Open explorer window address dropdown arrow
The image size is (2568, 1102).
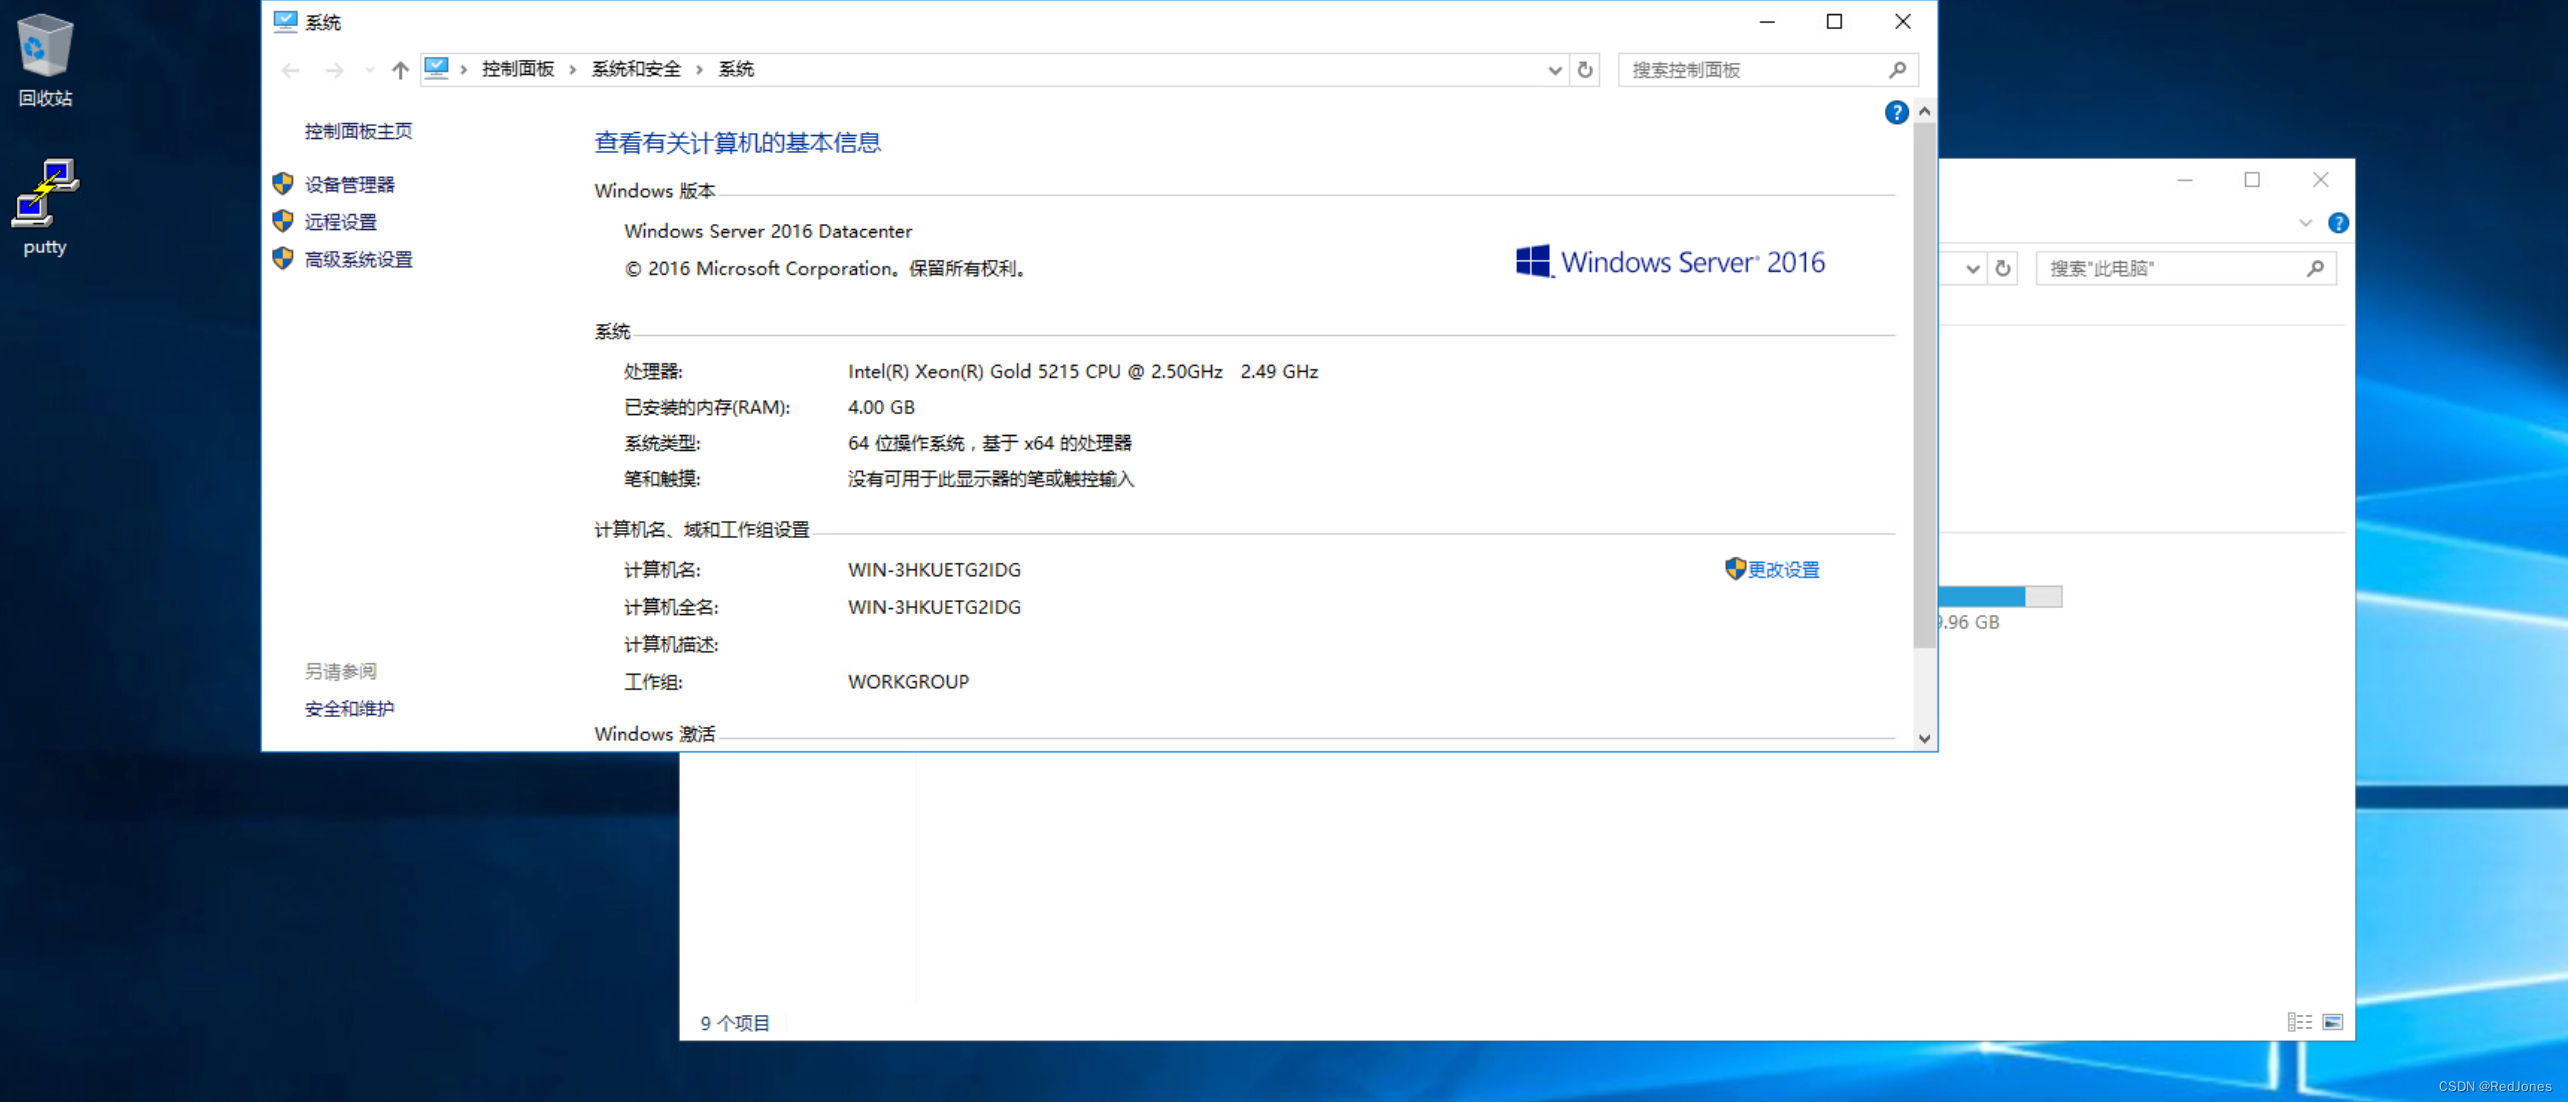pos(1972,268)
